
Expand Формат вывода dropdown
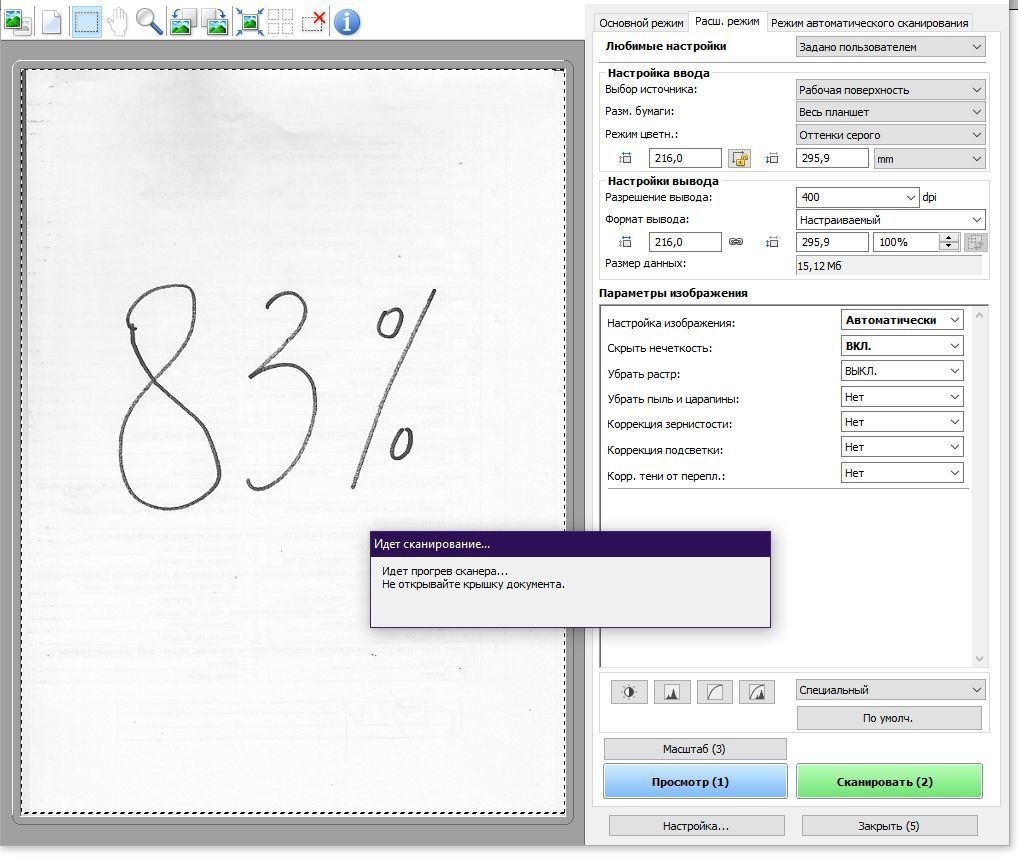click(x=890, y=219)
